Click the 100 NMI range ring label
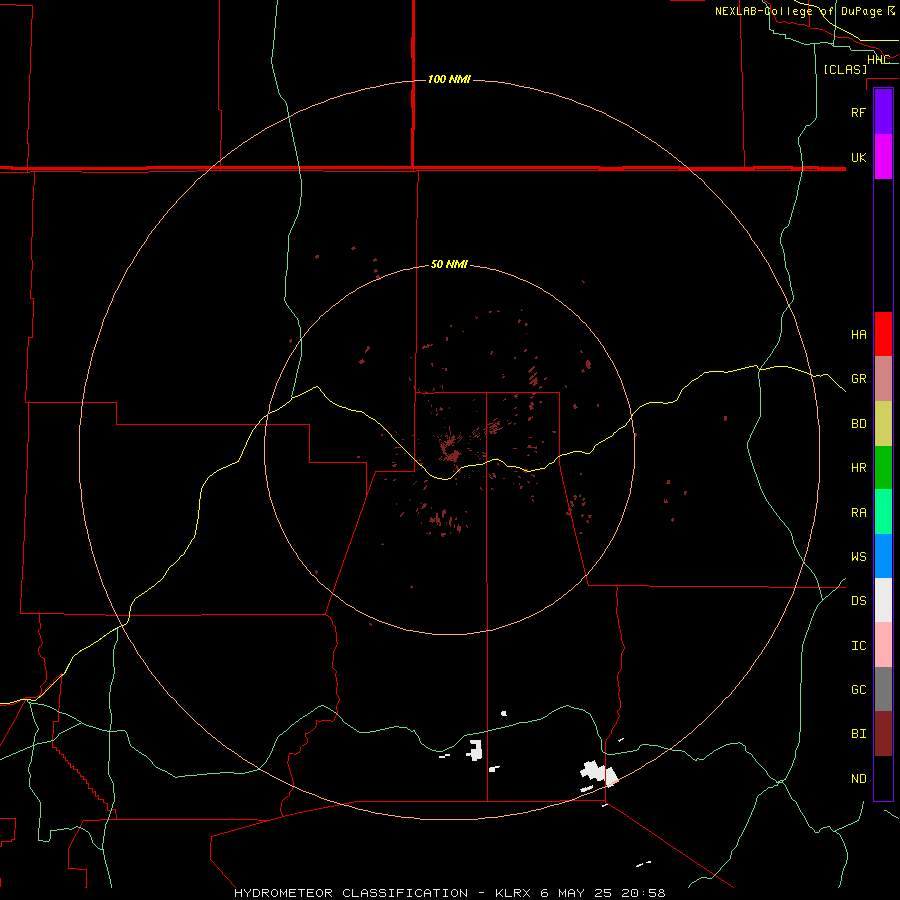 (449, 79)
